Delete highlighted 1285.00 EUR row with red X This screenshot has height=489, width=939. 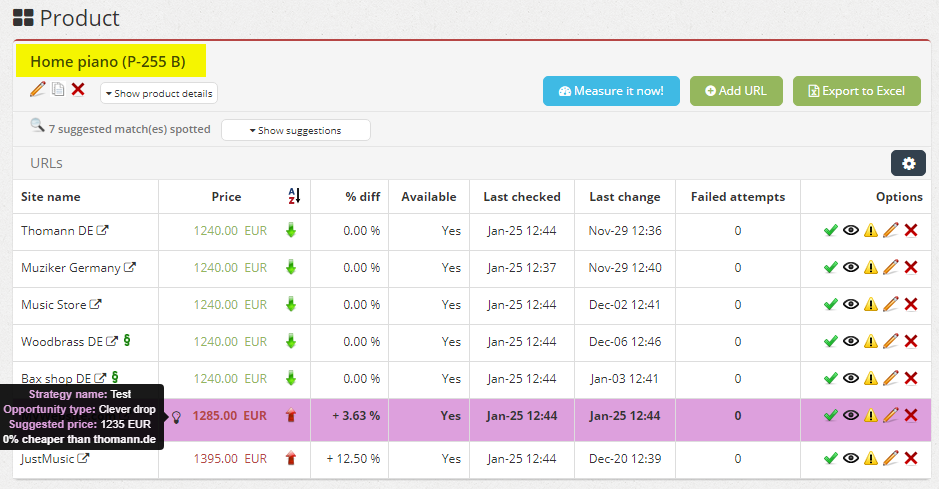[x=911, y=415]
